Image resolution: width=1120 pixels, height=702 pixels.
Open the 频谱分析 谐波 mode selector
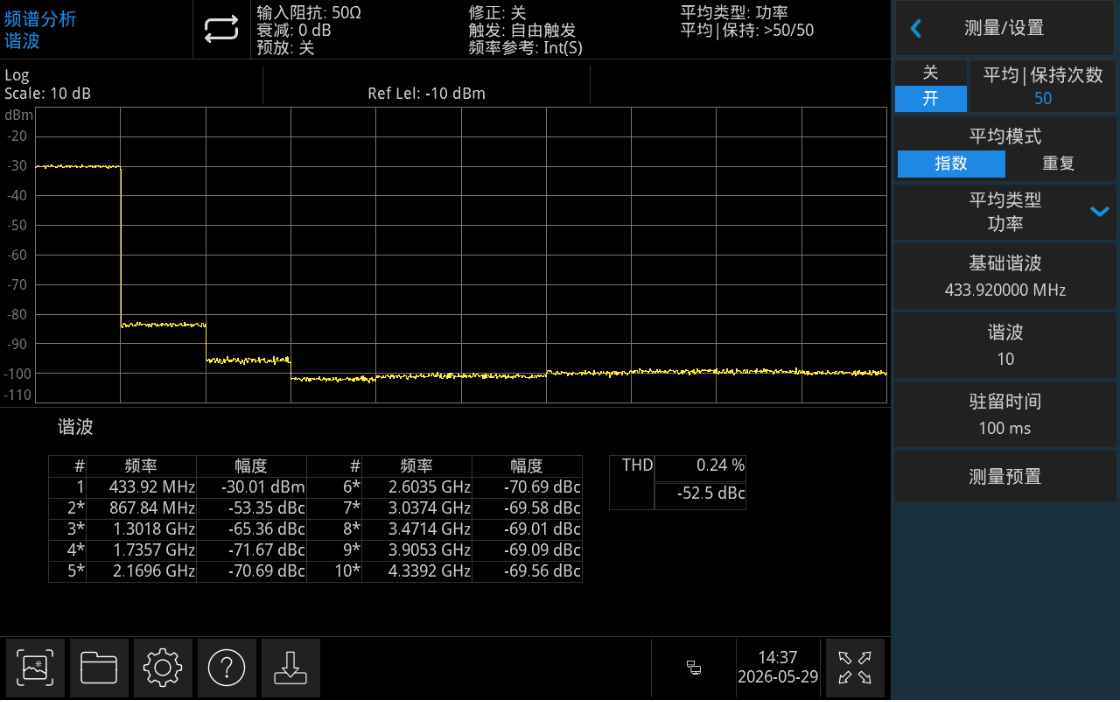tap(40, 29)
